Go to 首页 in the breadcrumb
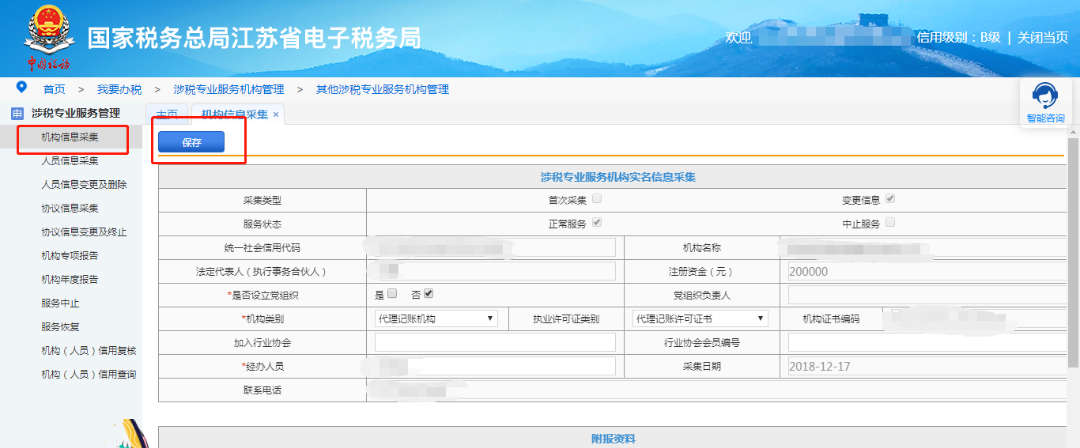The width and height of the screenshot is (1080, 448). click(x=54, y=90)
